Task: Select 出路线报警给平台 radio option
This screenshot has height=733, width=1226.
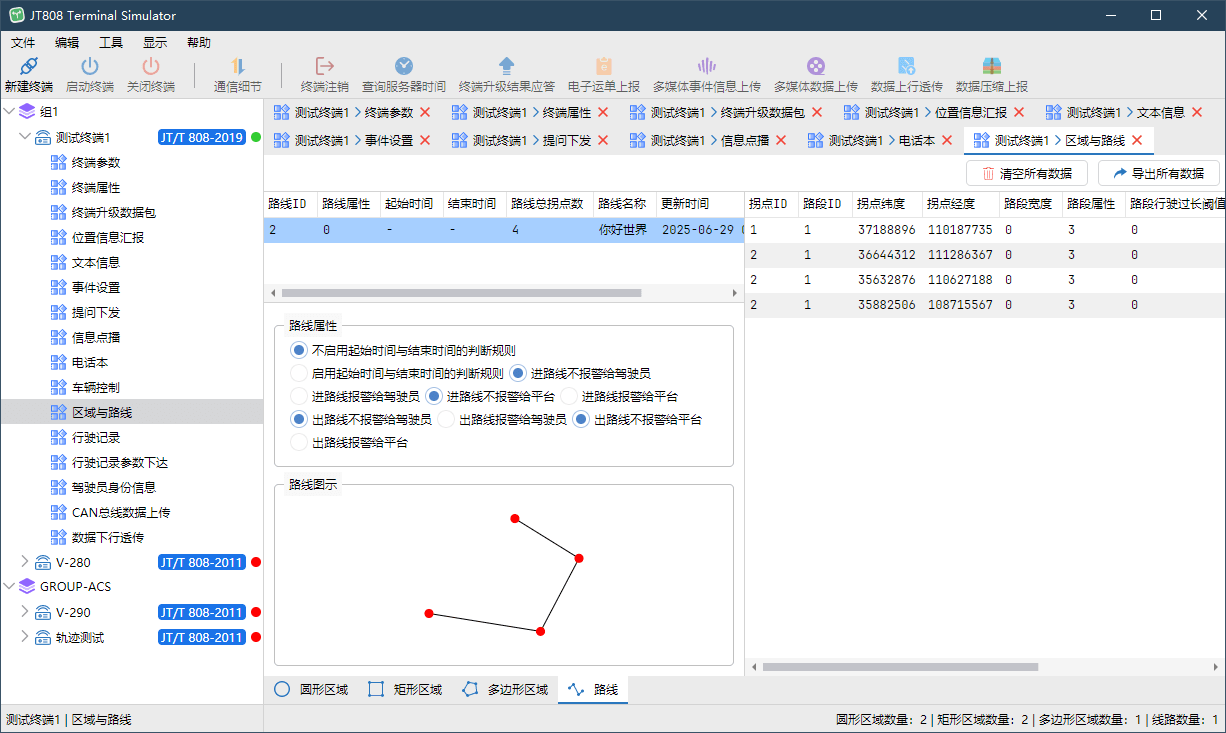Action: (298, 442)
